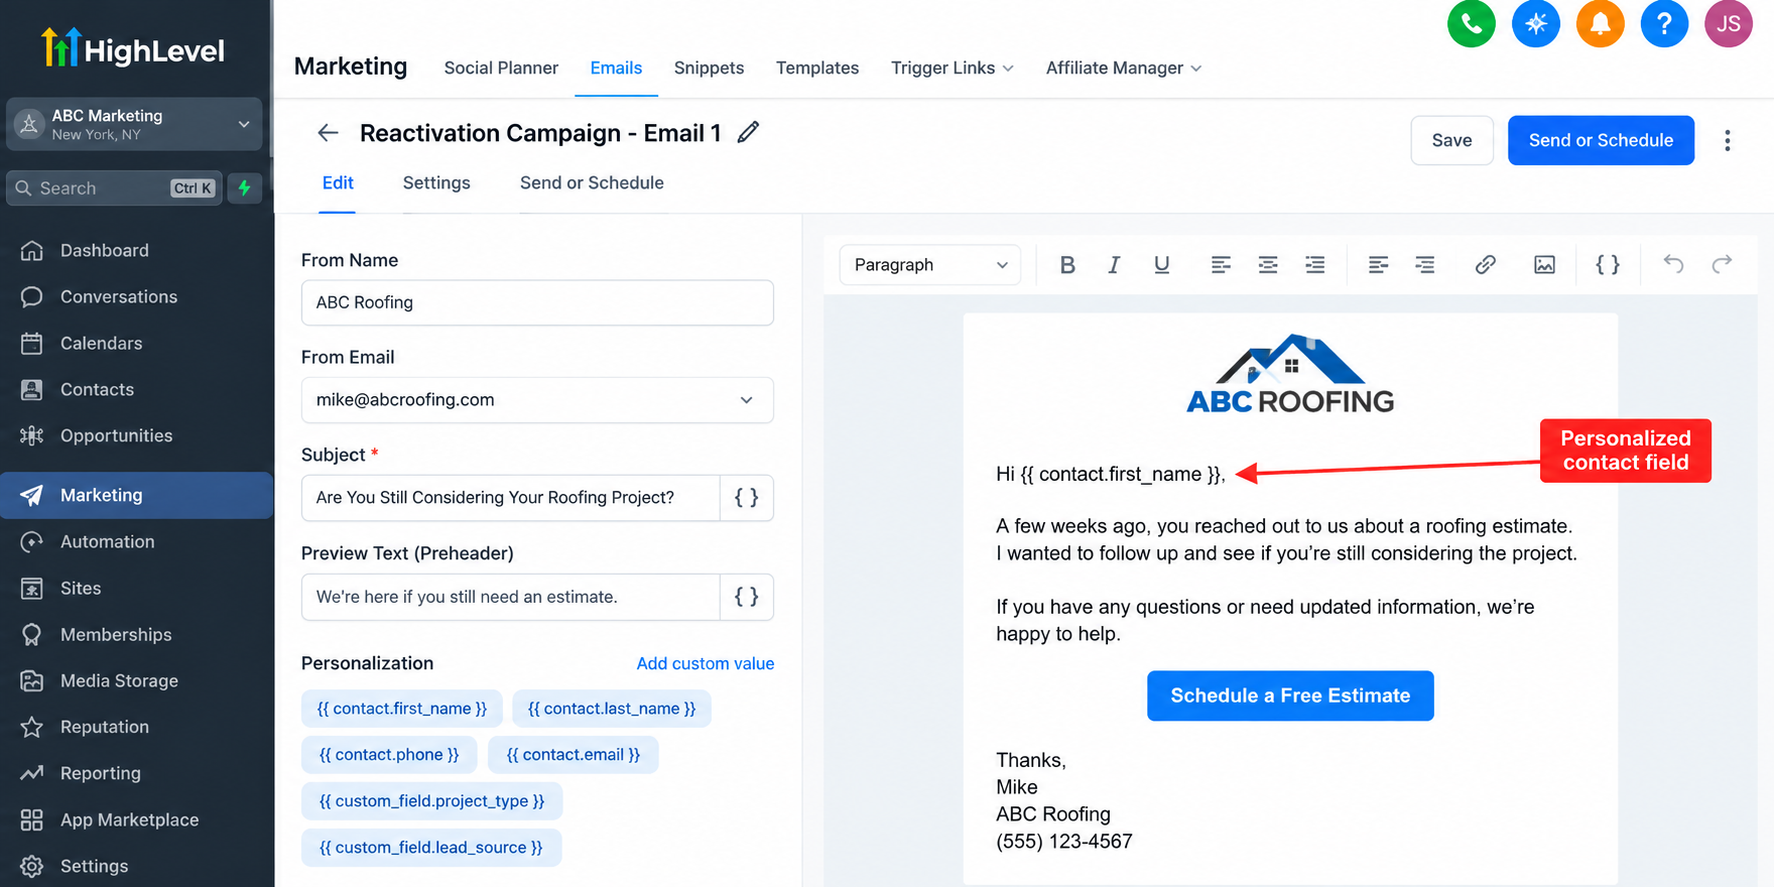Open the Settings tab next to Edit
This screenshot has width=1774, height=887.
coord(436,183)
